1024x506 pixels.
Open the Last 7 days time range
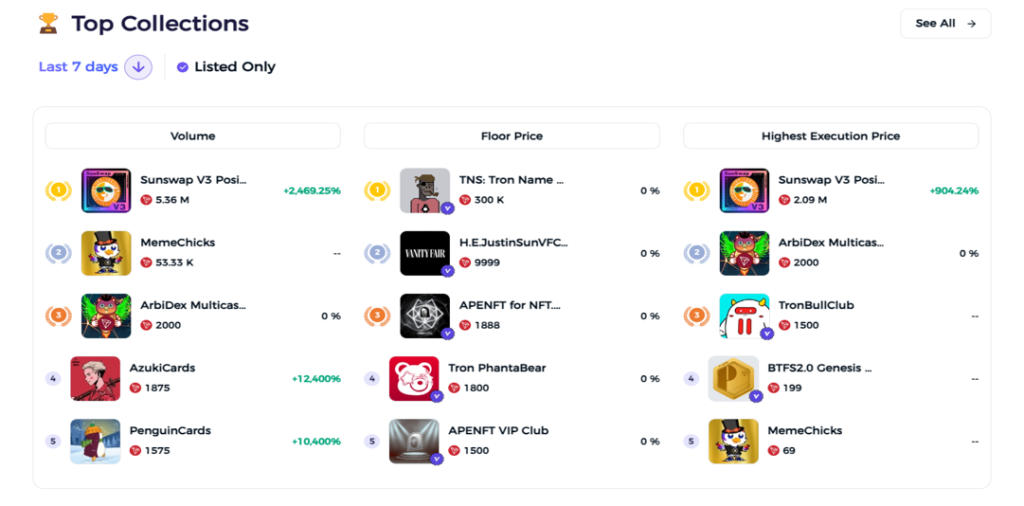coord(78,67)
